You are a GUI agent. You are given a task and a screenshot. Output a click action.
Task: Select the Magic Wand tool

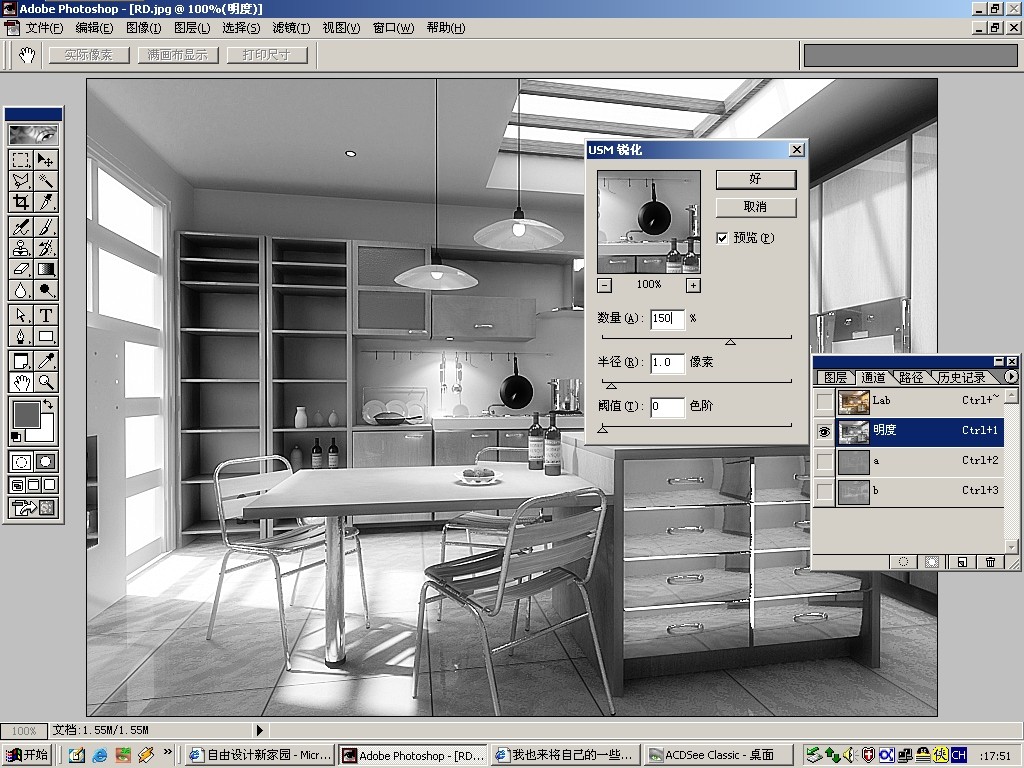[x=46, y=181]
